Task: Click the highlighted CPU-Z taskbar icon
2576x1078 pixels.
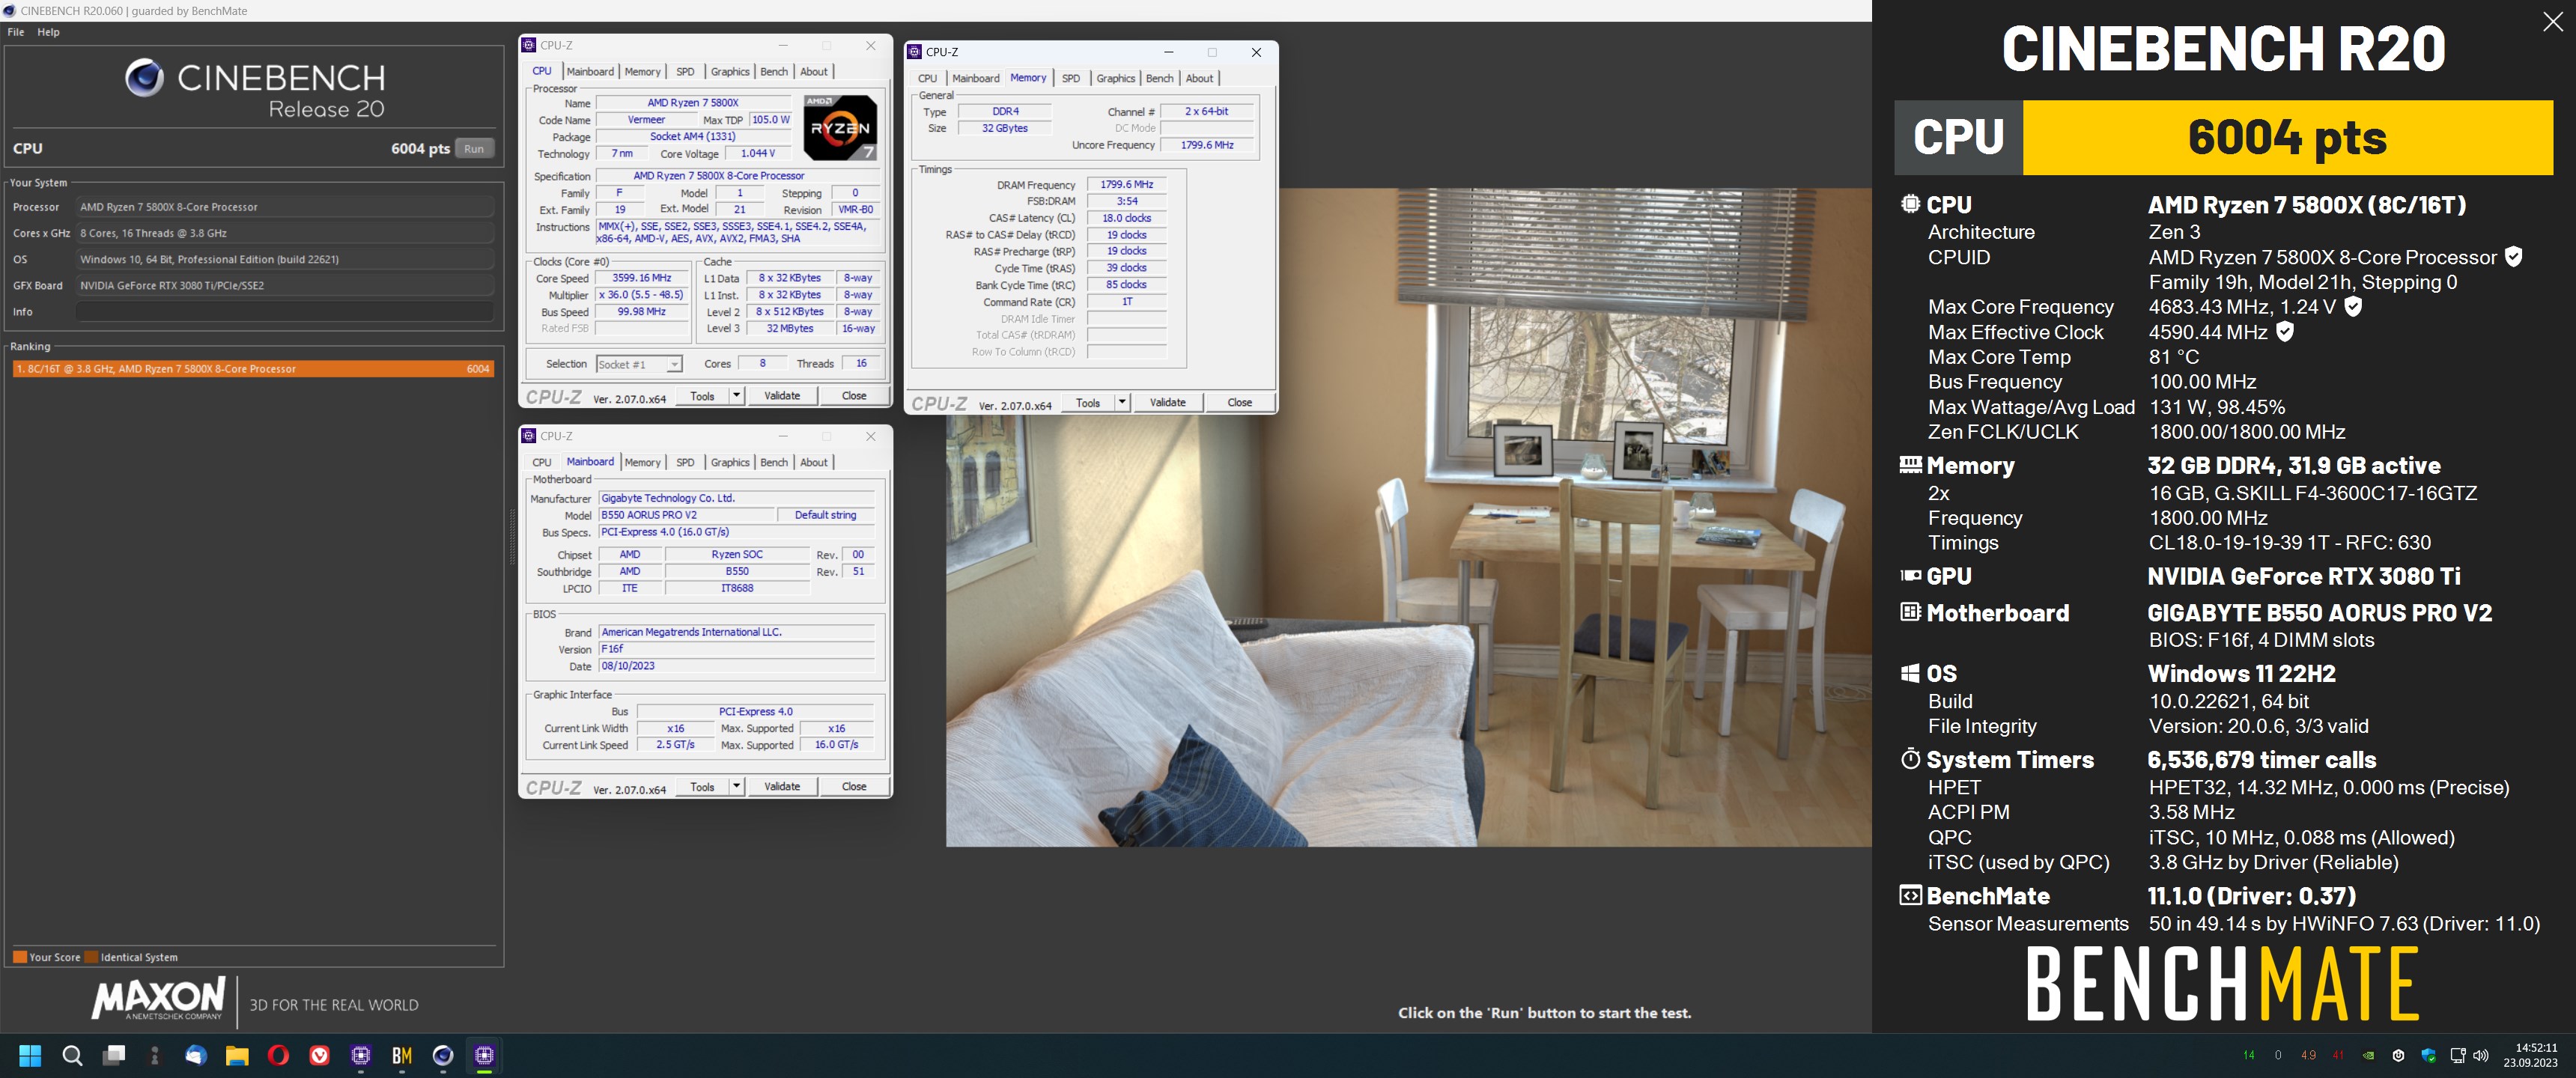Action: (484, 1055)
